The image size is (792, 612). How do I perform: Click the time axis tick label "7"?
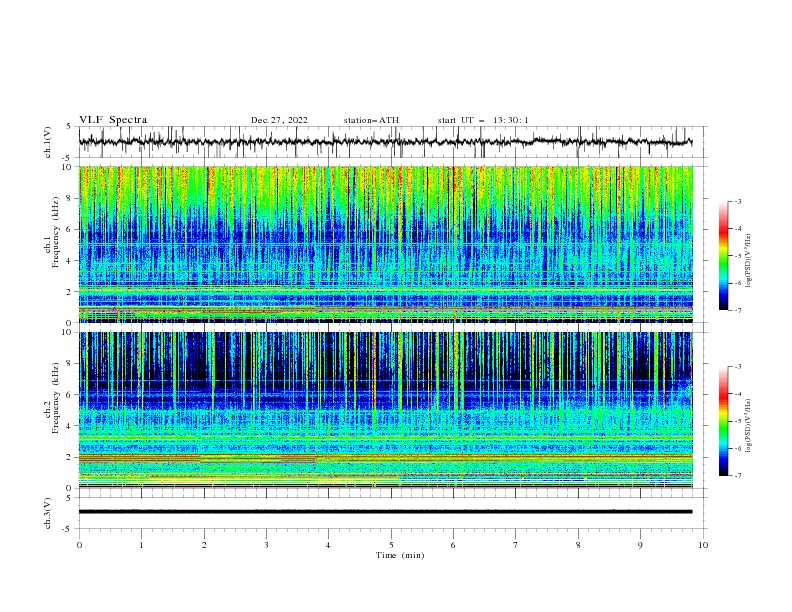point(516,545)
